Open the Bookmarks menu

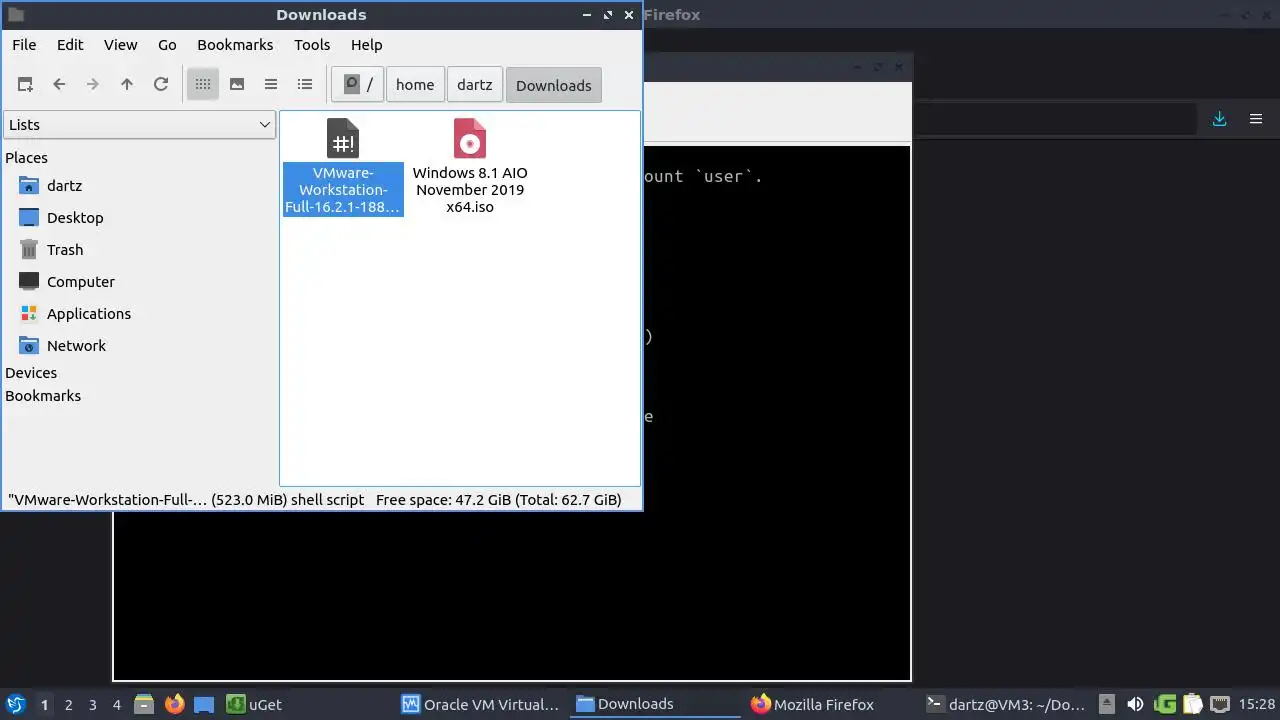click(235, 45)
